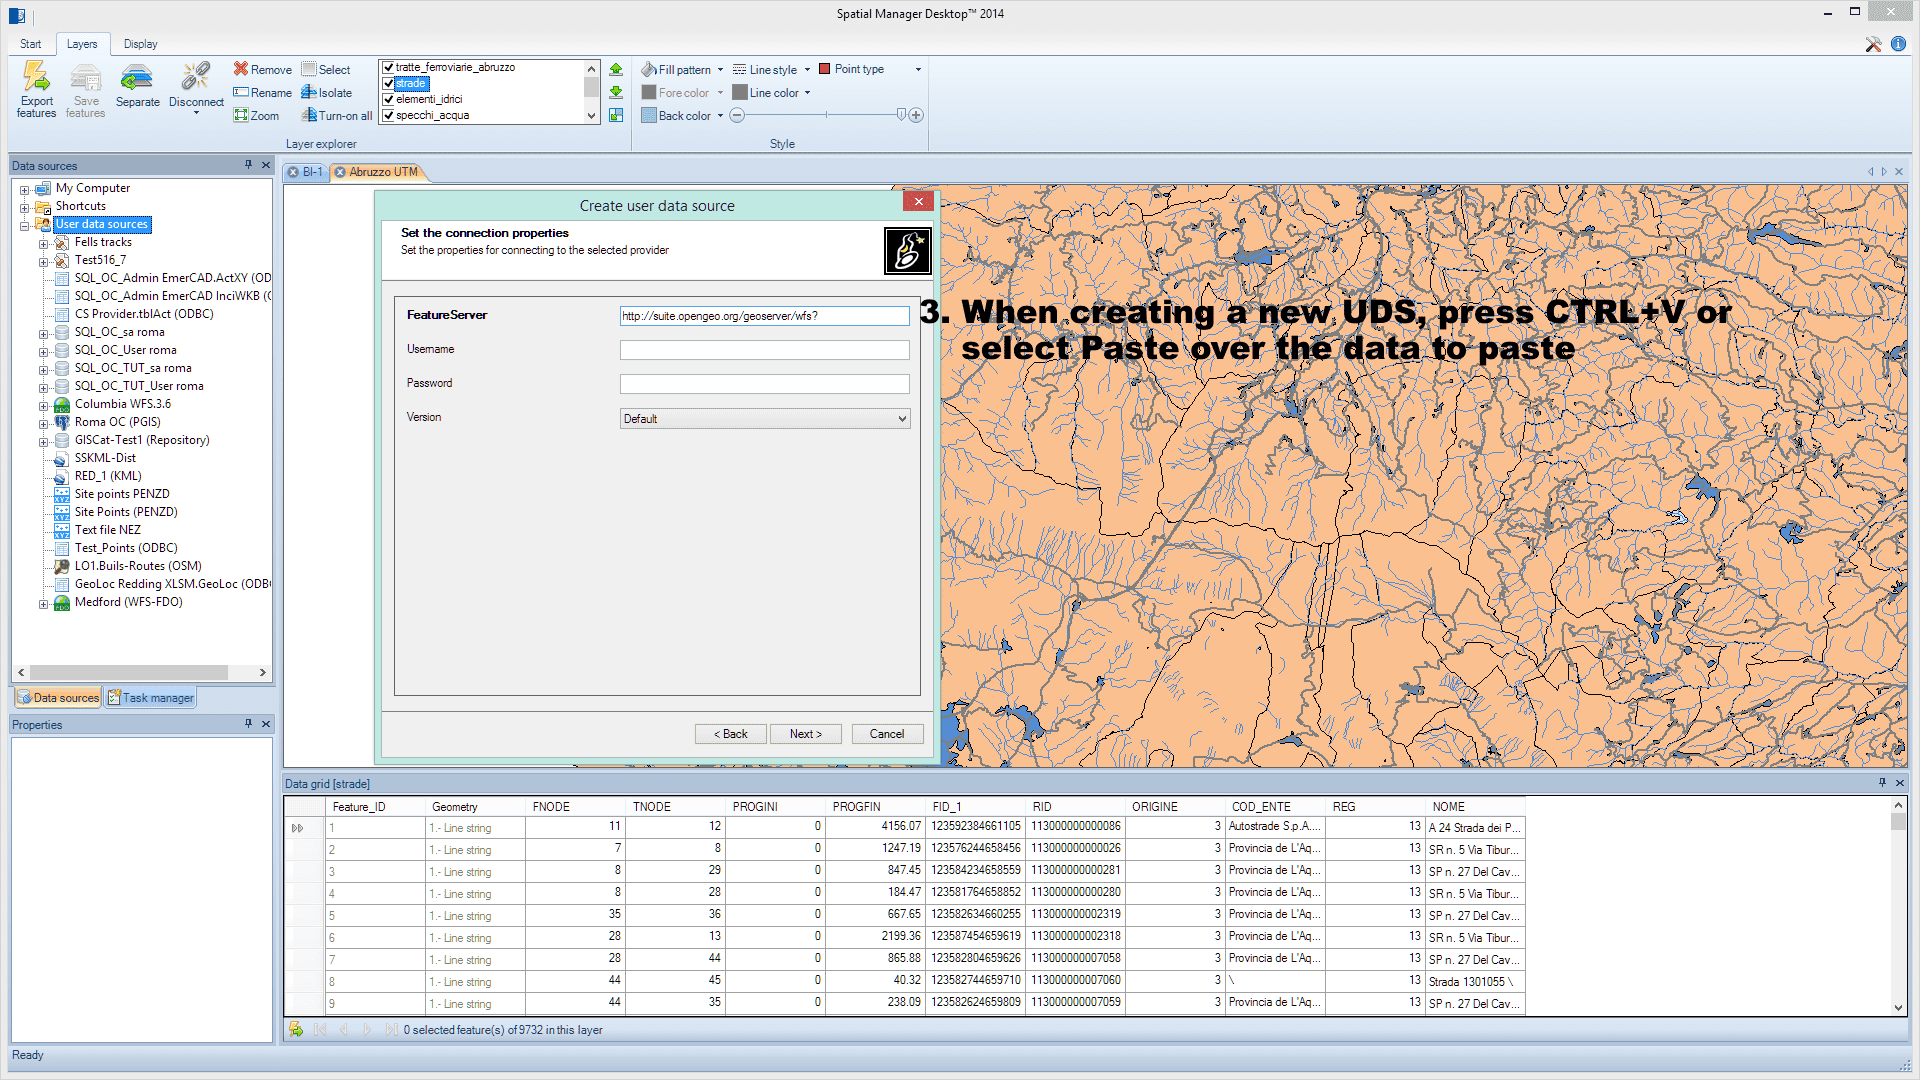The image size is (1920, 1080).
Task: Click the Data sources bottom tab
Action: [x=58, y=698]
